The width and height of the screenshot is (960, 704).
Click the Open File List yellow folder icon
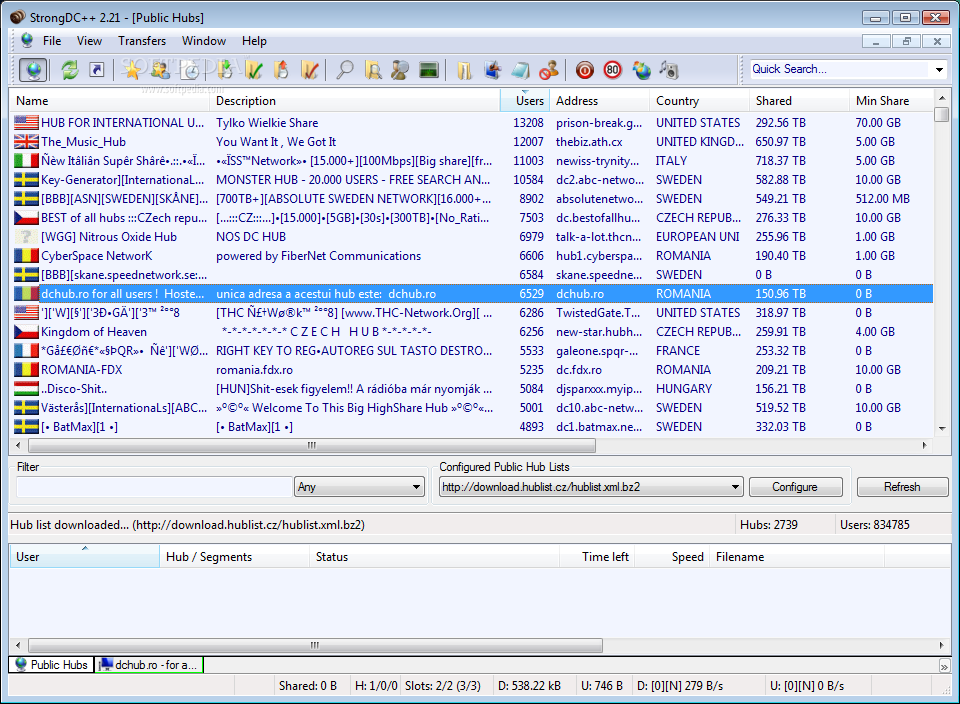coord(464,70)
